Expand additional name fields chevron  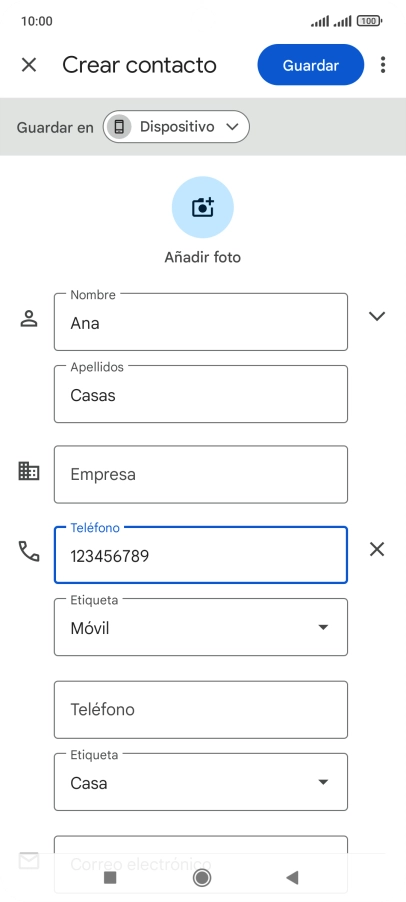coord(377,316)
